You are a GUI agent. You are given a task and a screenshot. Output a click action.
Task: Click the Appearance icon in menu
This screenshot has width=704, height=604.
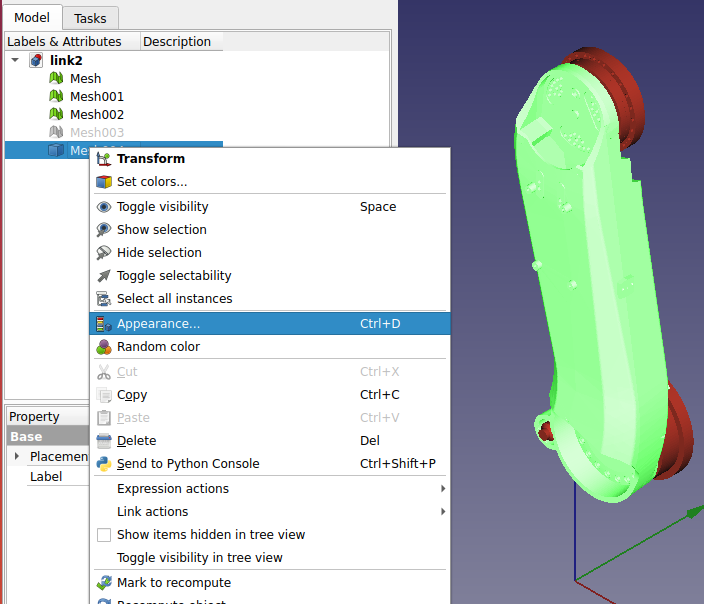point(104,324)
